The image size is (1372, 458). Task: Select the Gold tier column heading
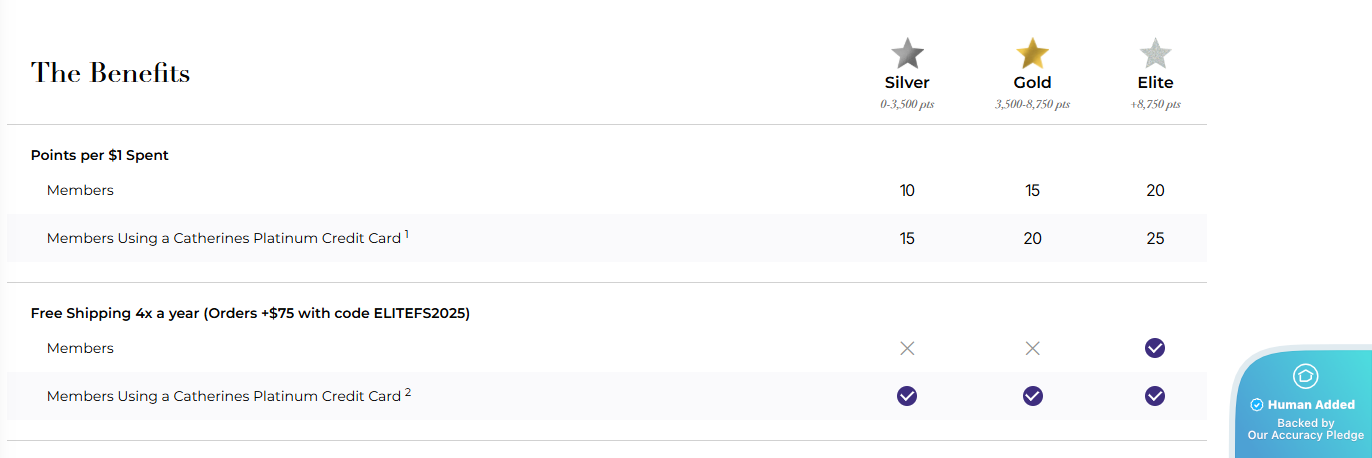(1032, 83)
